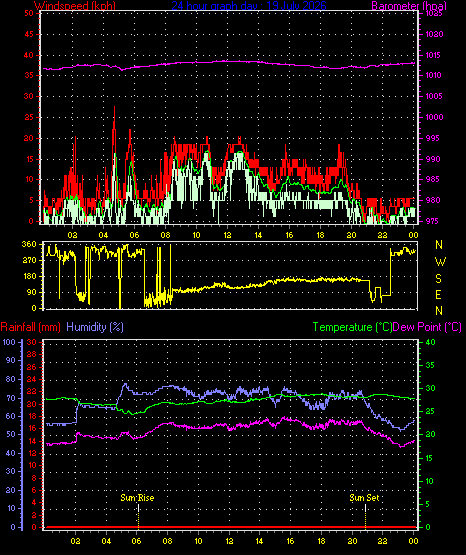Viewport: 466px width, 555px height.
Task: Click hour 08 below temperature chart
Action: tap(167, 541)
